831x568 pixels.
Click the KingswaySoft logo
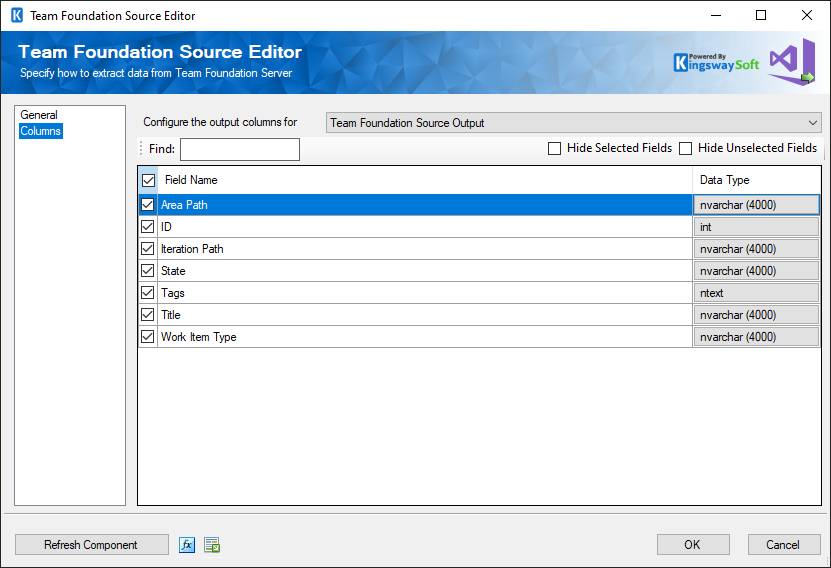(716, 62)
